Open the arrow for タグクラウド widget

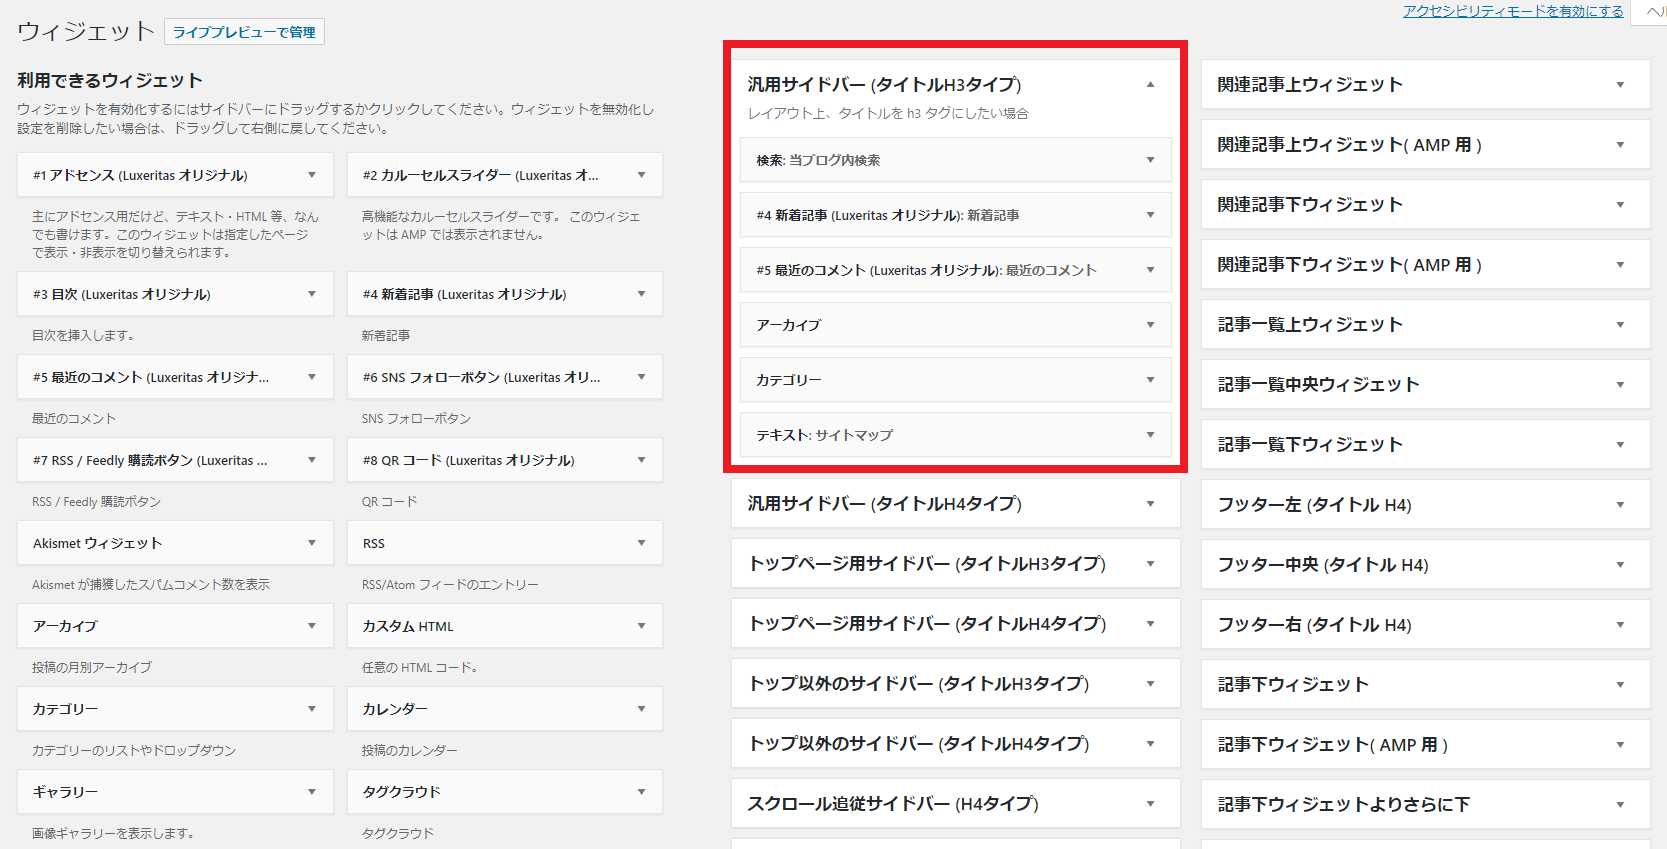click(642, 792)
